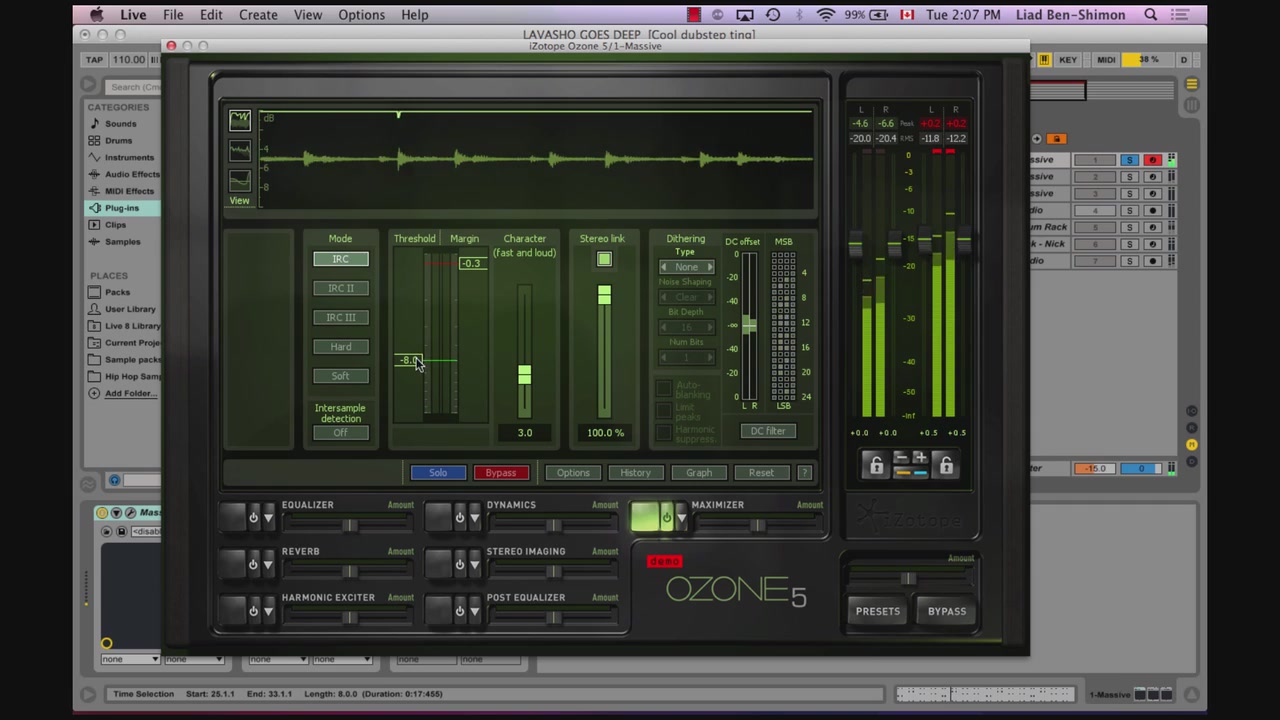Select Hard limiter mode
Image resolution: width=1280 pixels, height=720 pixels.
(x=341, y=347)
